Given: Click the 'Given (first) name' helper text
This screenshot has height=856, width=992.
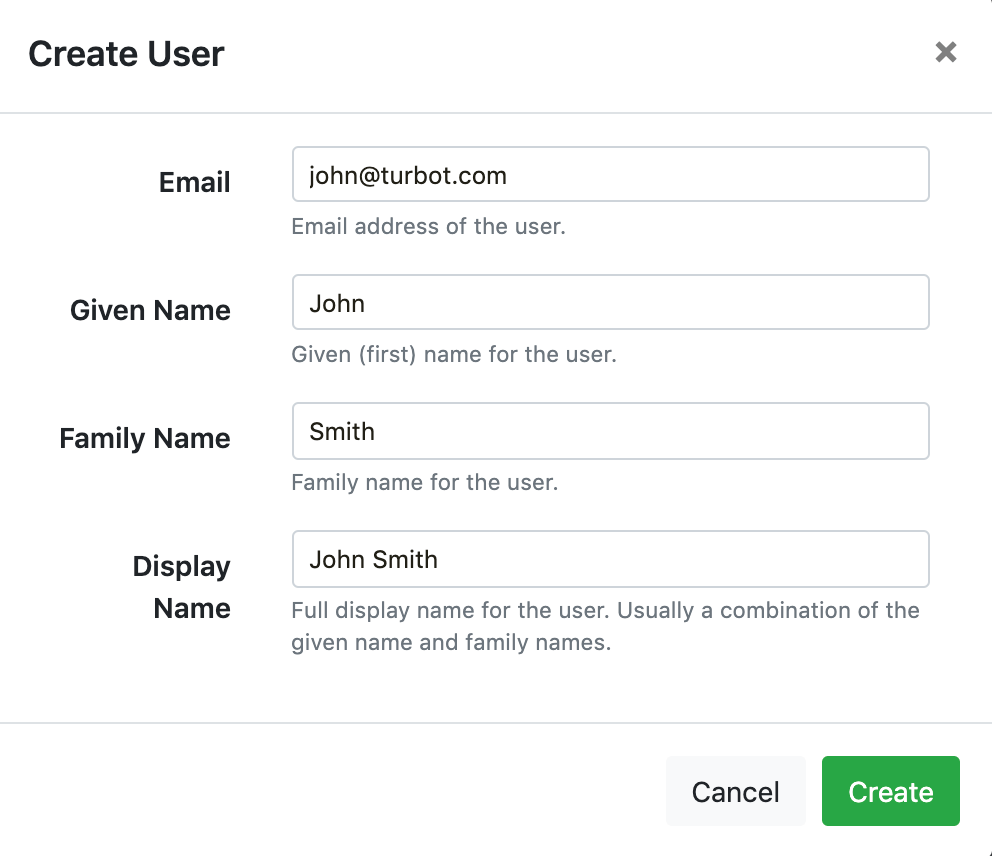Looking at the screenshot, I should (x=454, y=354).
